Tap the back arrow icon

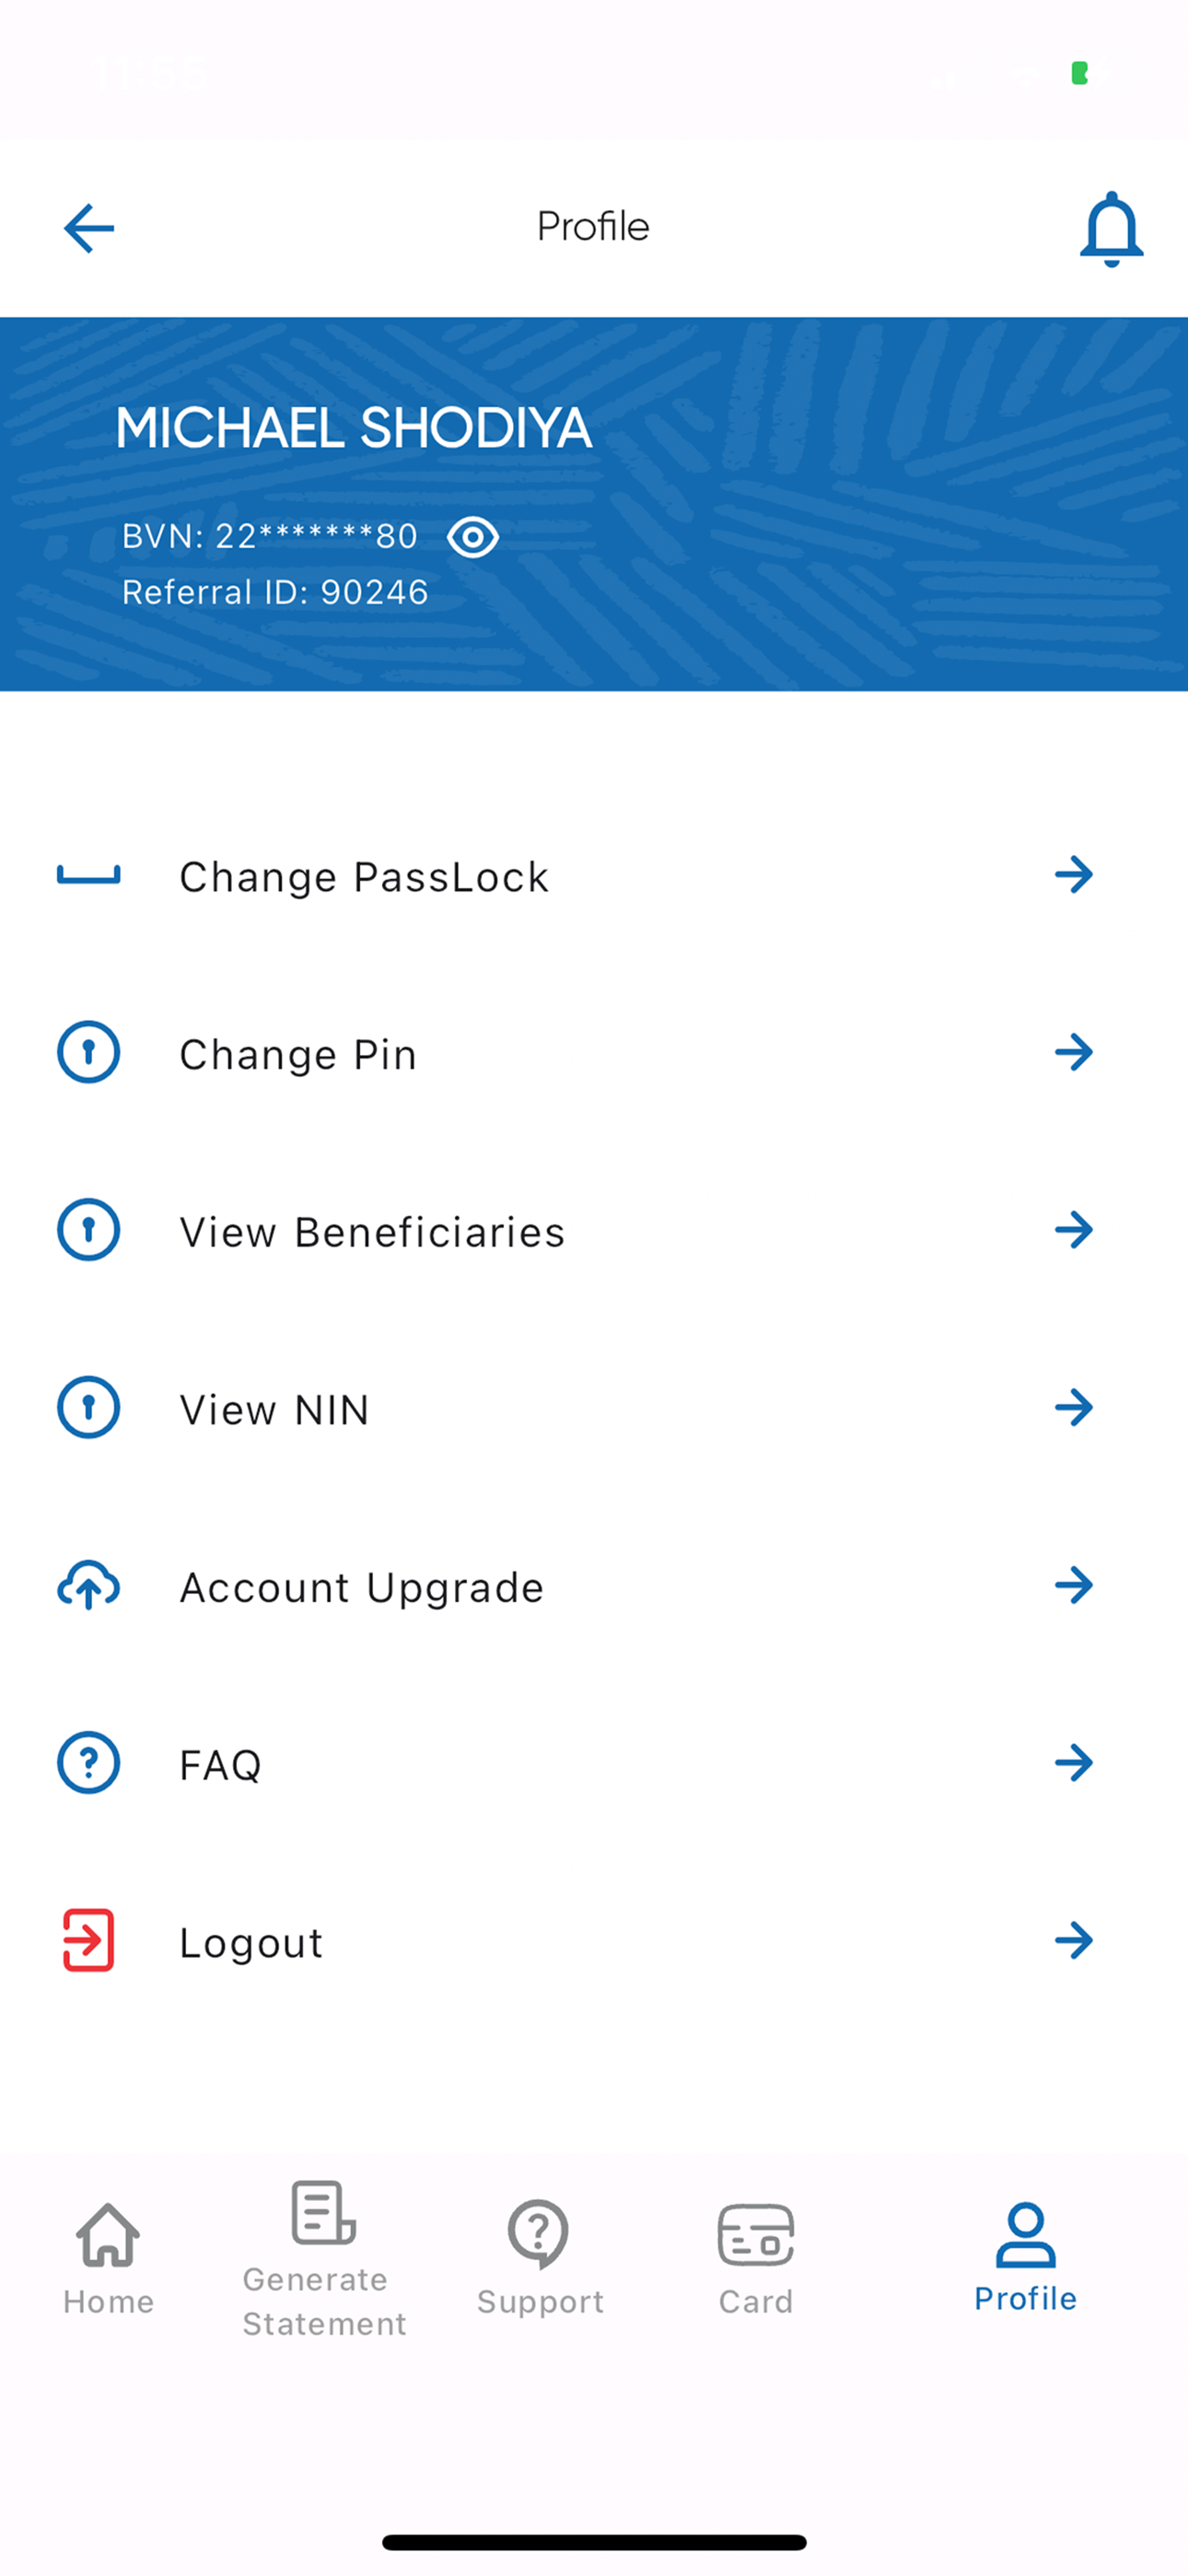pyautogui.click(x=89, y=228)
